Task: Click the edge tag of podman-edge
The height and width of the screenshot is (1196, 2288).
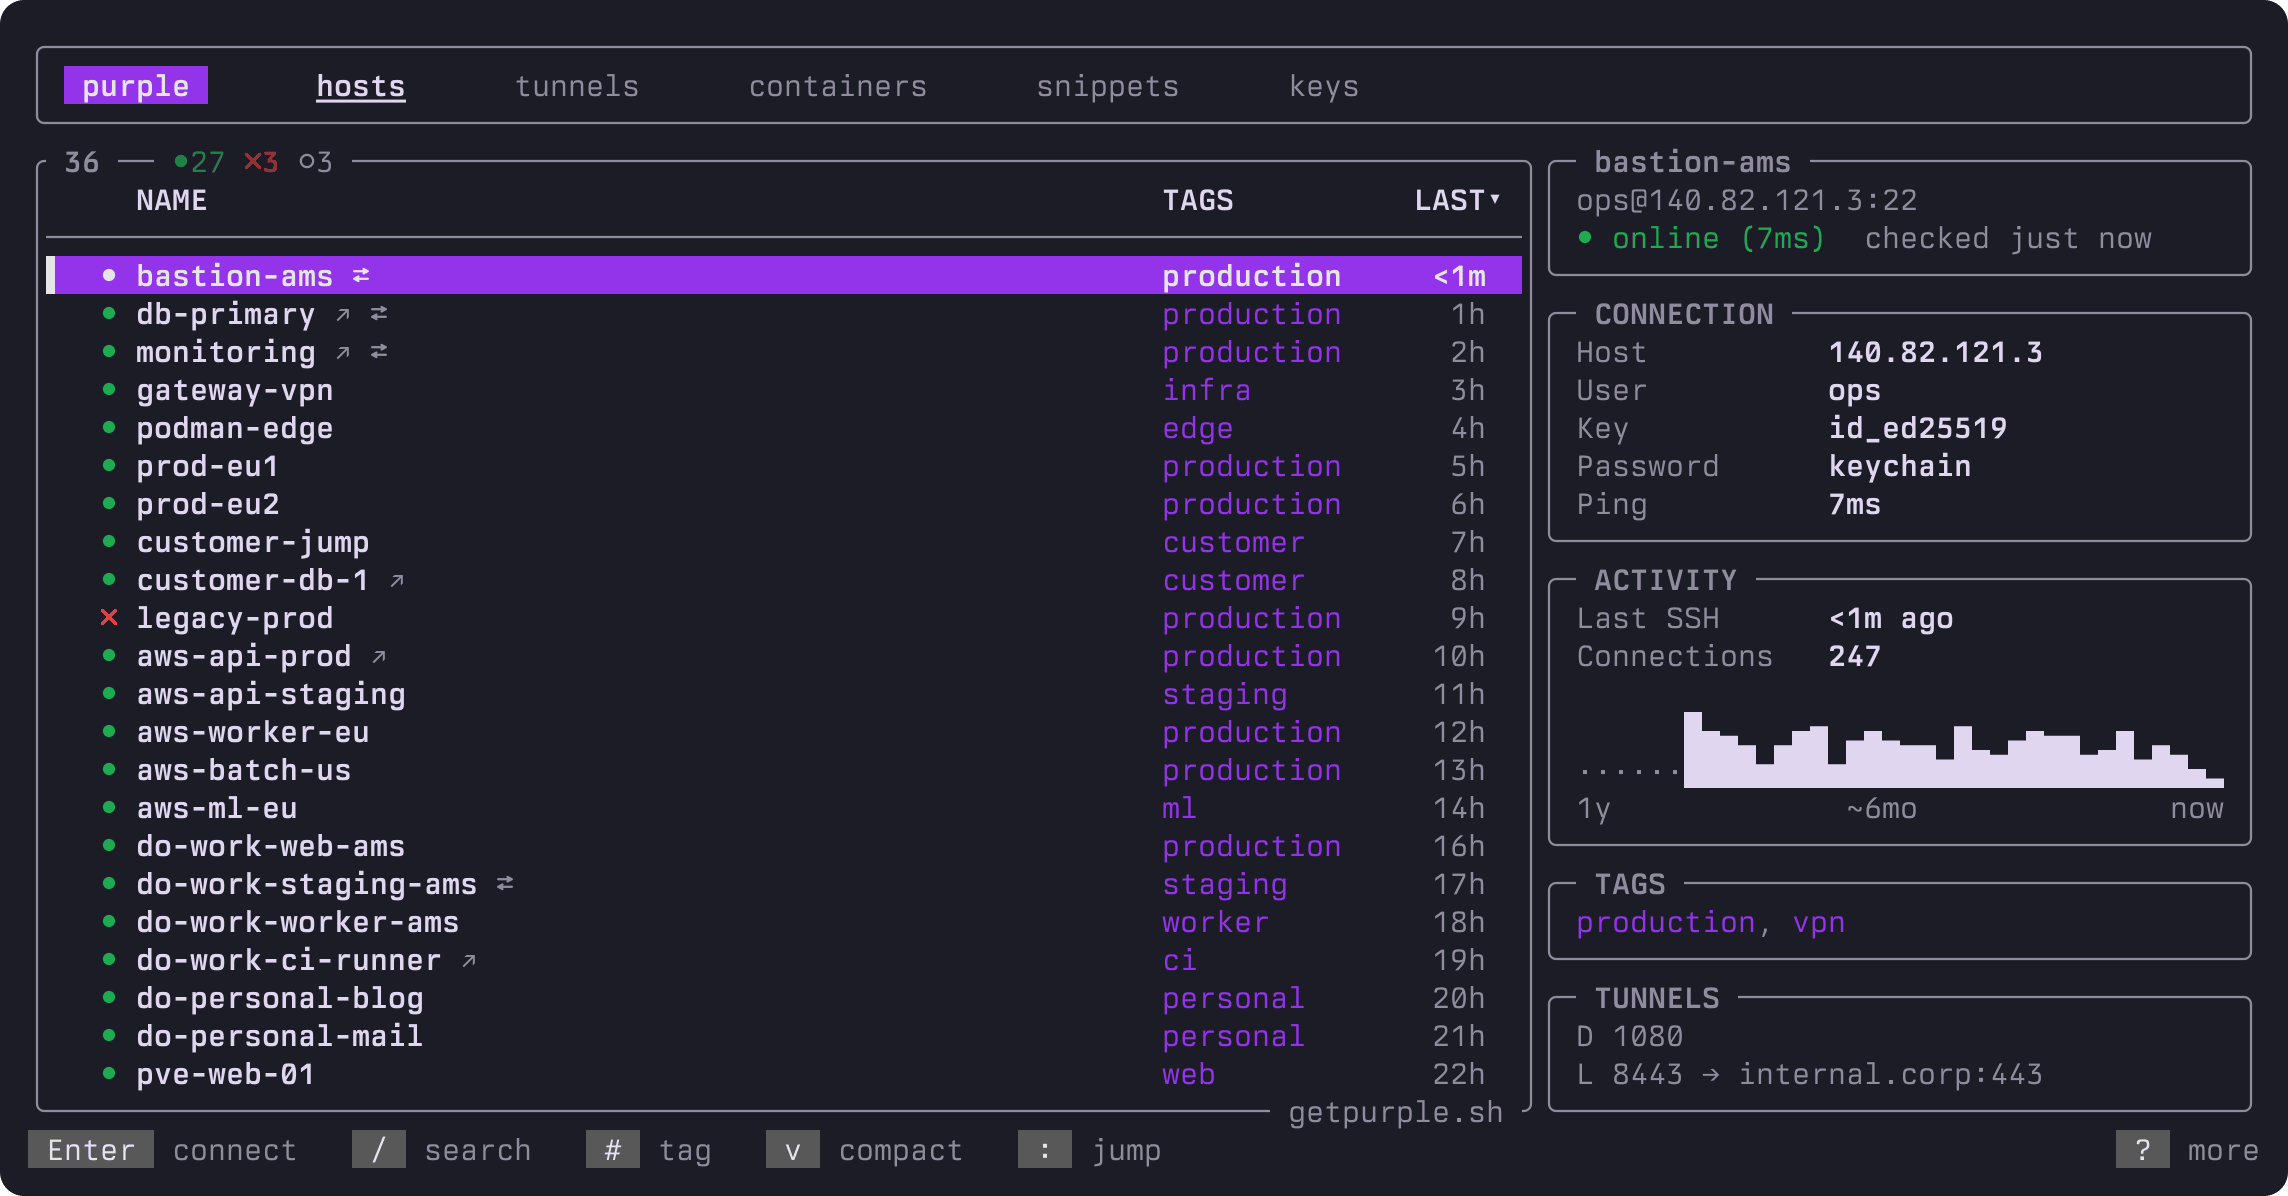Action: pyautogui.click(x=1198, y=428)
